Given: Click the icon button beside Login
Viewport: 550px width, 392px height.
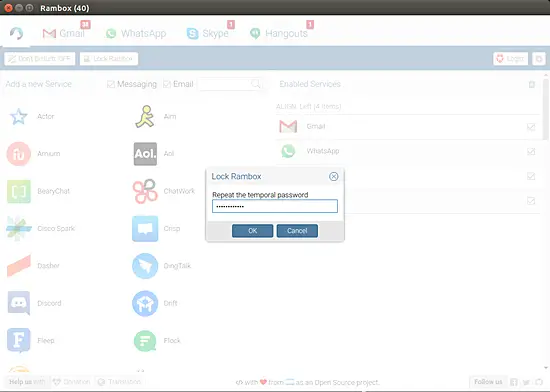Looking at the screenshot, I should (x=539, y=59).
